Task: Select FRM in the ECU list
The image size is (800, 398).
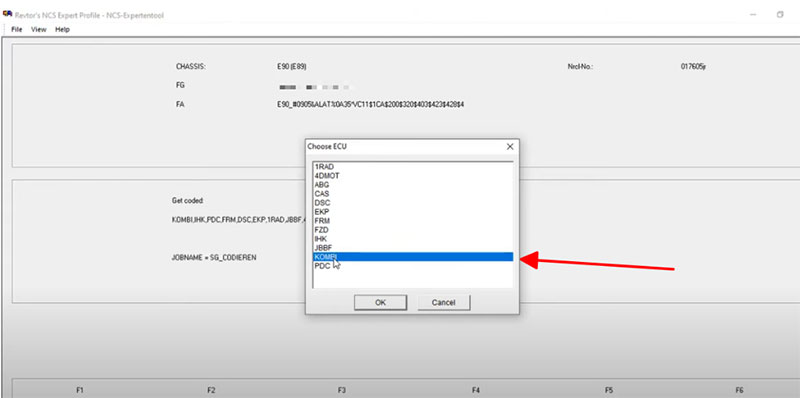Action: [x=413, y=221]
